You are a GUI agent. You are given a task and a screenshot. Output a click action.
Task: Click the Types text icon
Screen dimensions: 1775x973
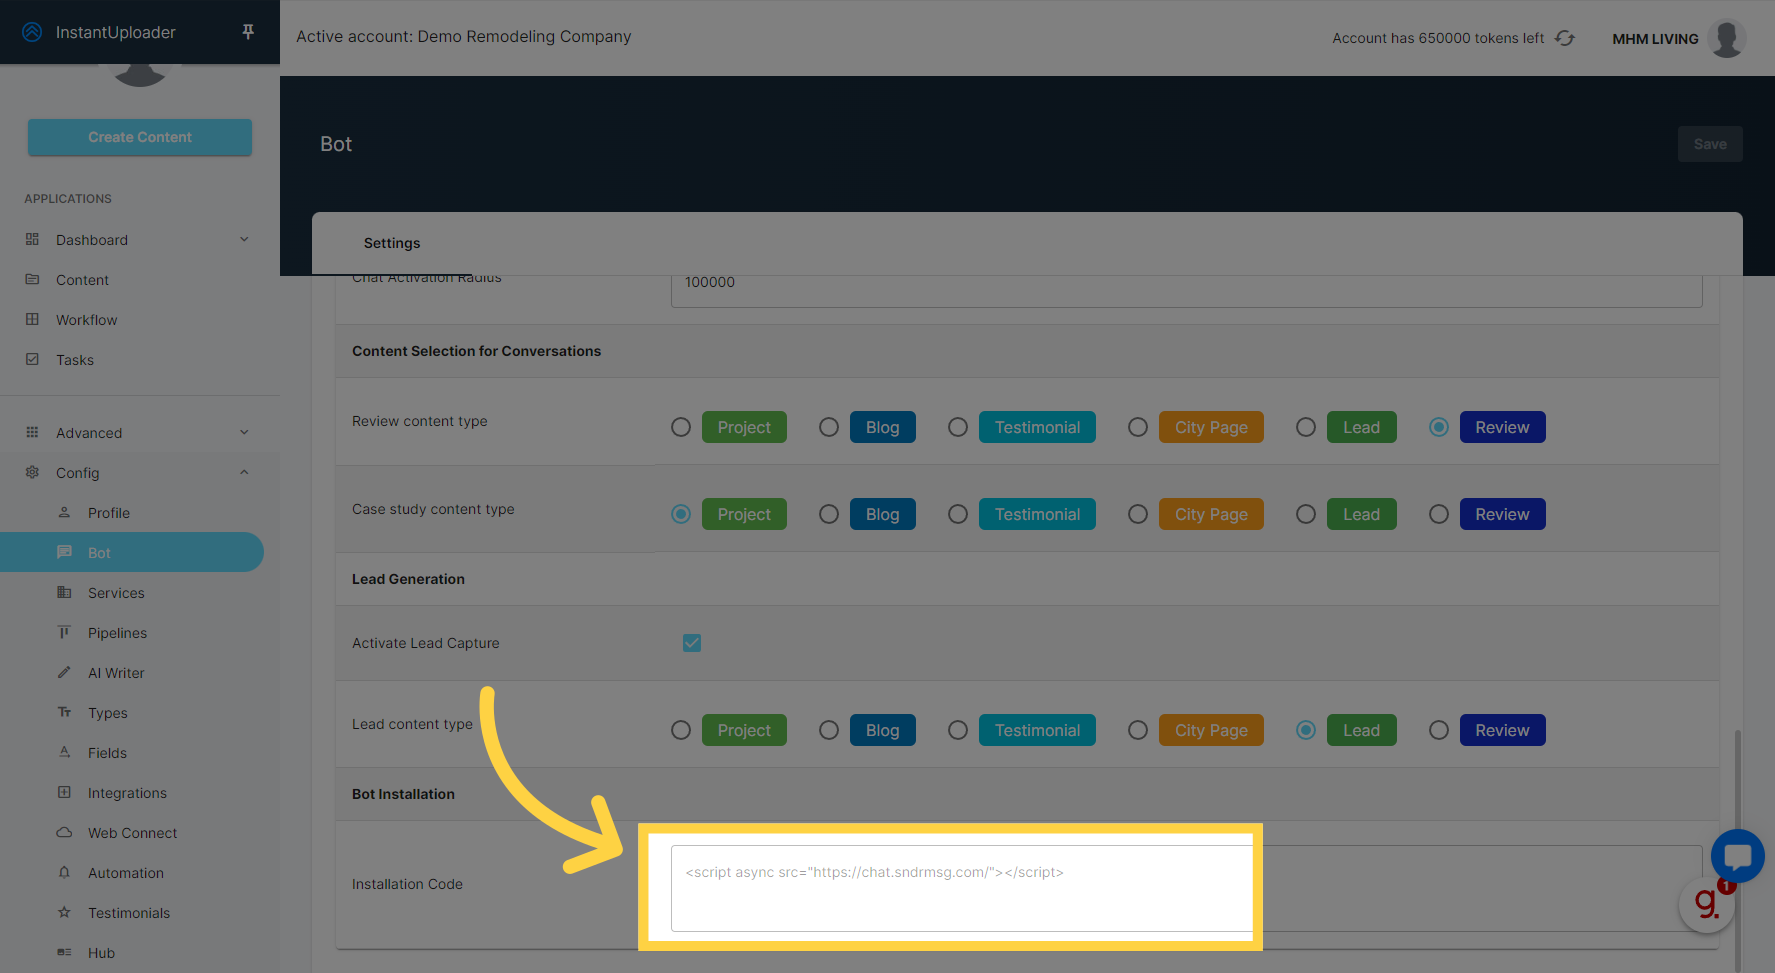[64, 713]
